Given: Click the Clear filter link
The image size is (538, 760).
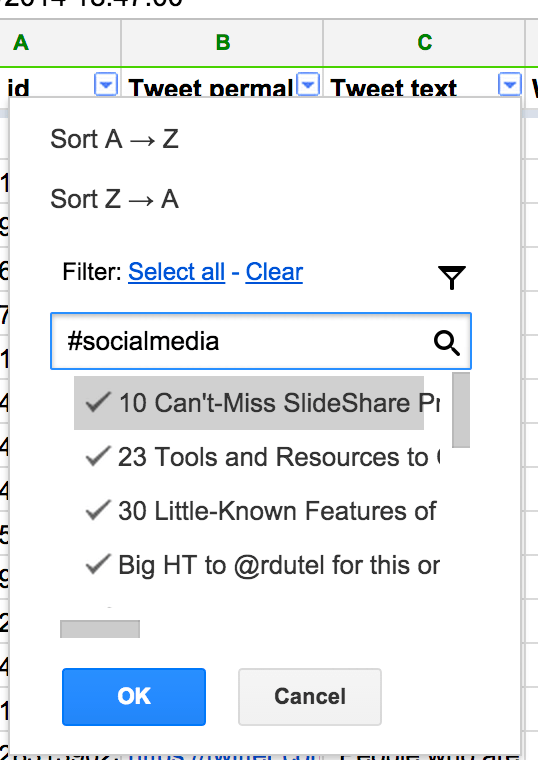Looking at the screenshot, I should pos(274,271).
